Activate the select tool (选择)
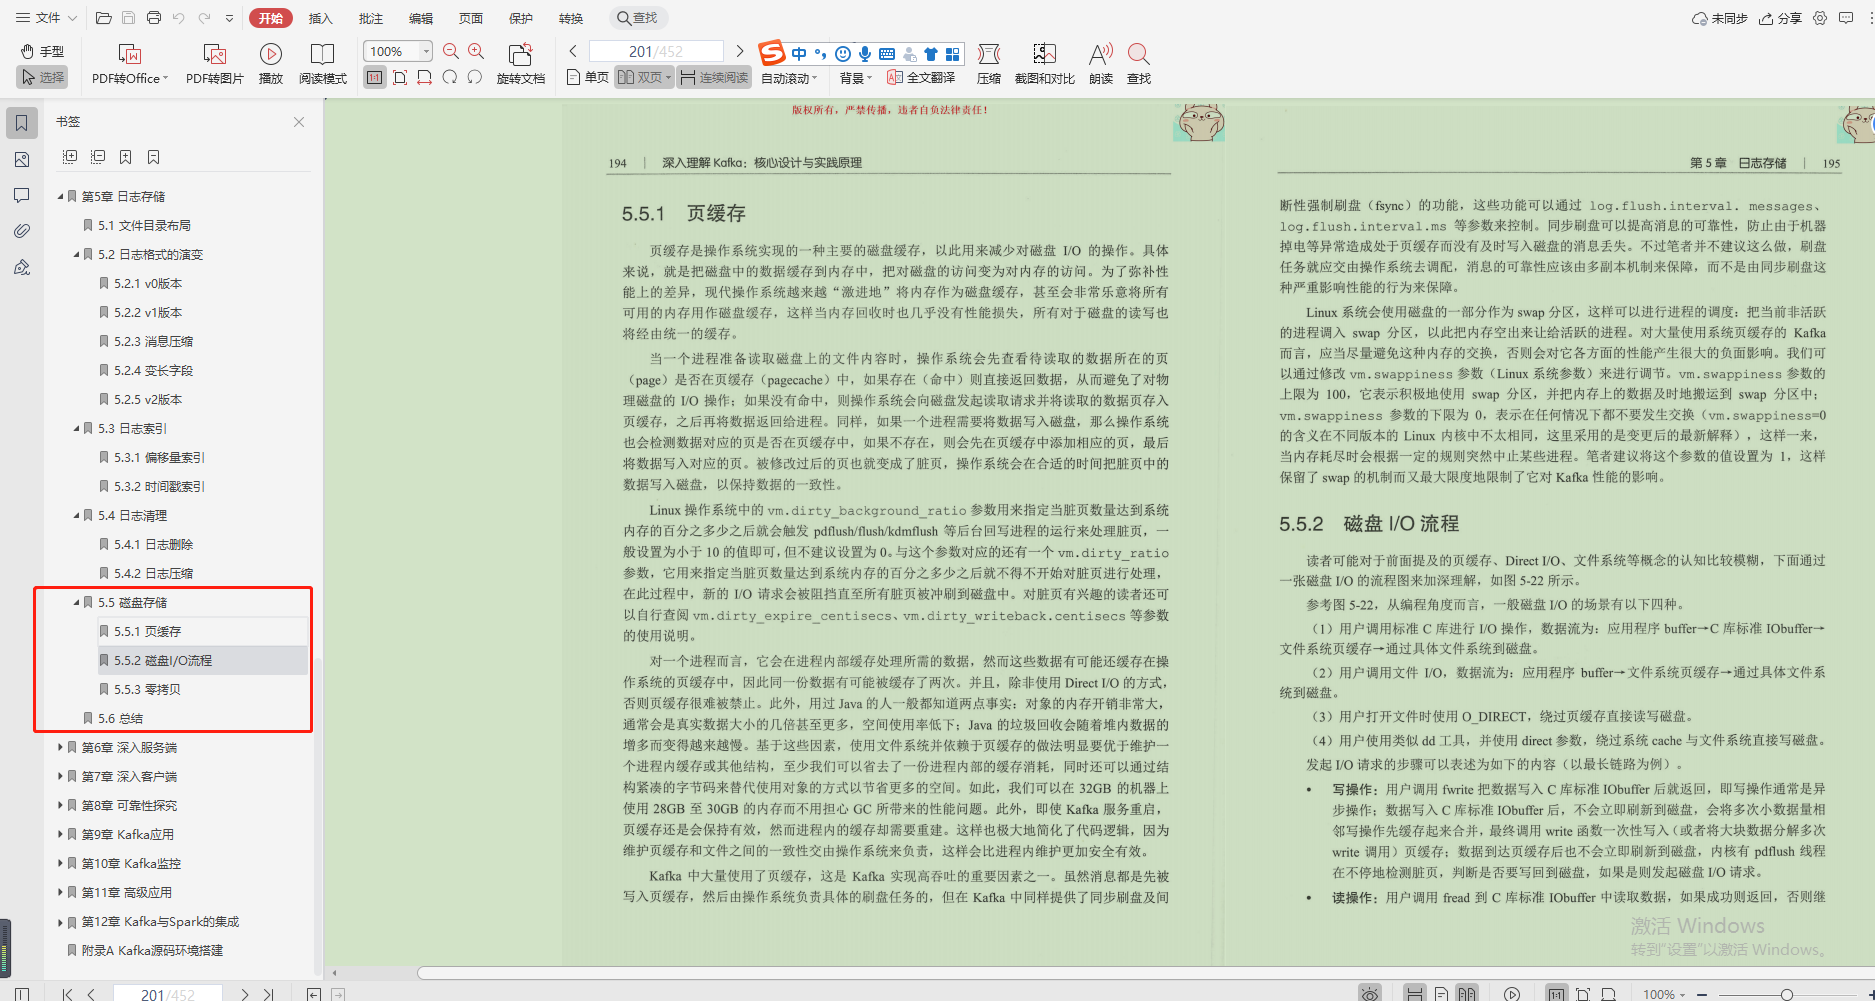The height and width of the screenshot is (1001, 1875). pos(41,77)
